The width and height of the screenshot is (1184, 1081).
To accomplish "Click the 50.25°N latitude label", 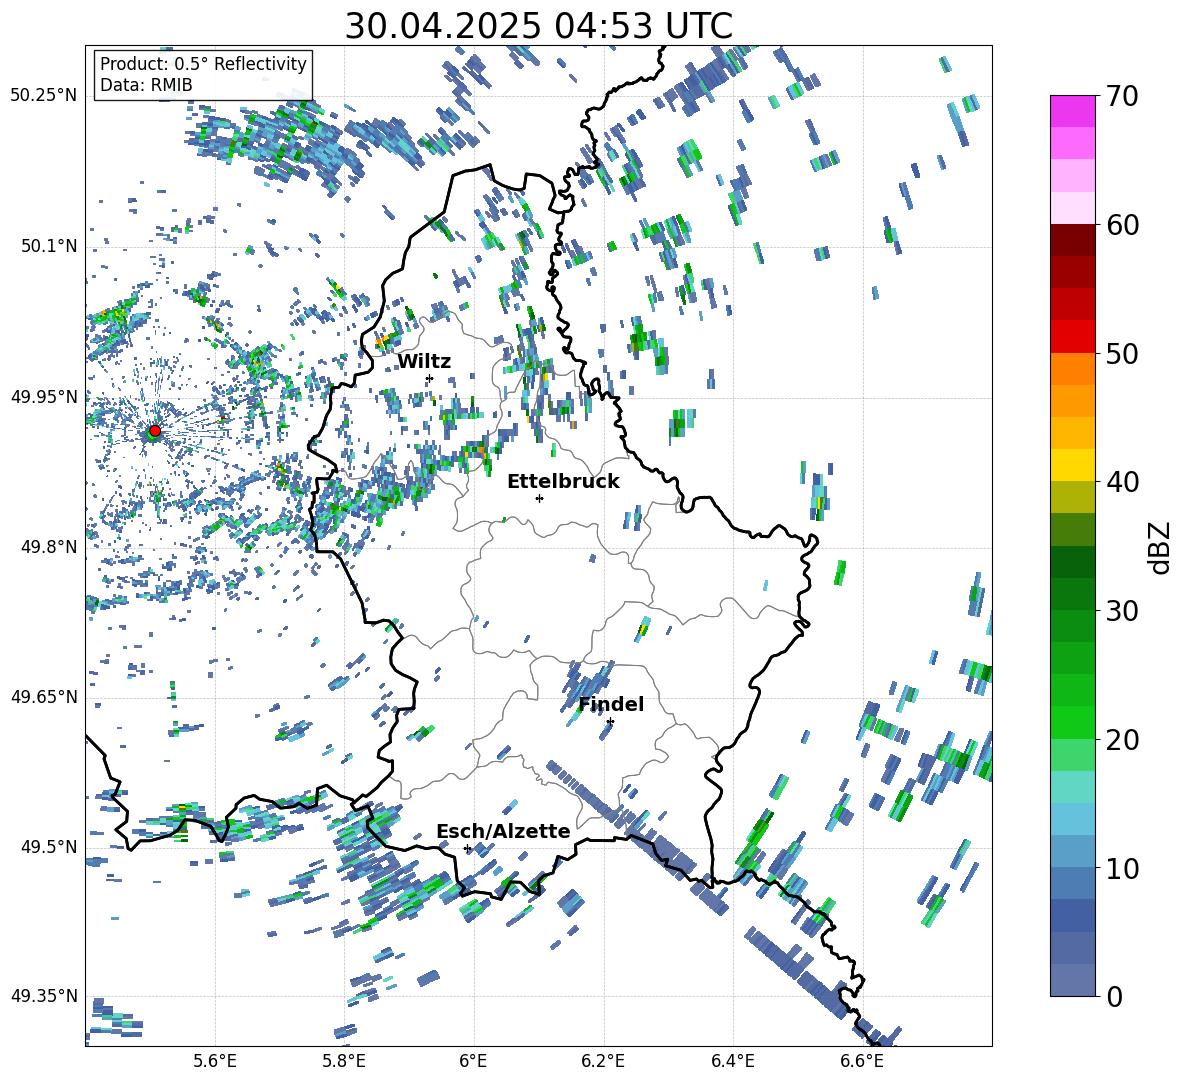I will (44, 96).
